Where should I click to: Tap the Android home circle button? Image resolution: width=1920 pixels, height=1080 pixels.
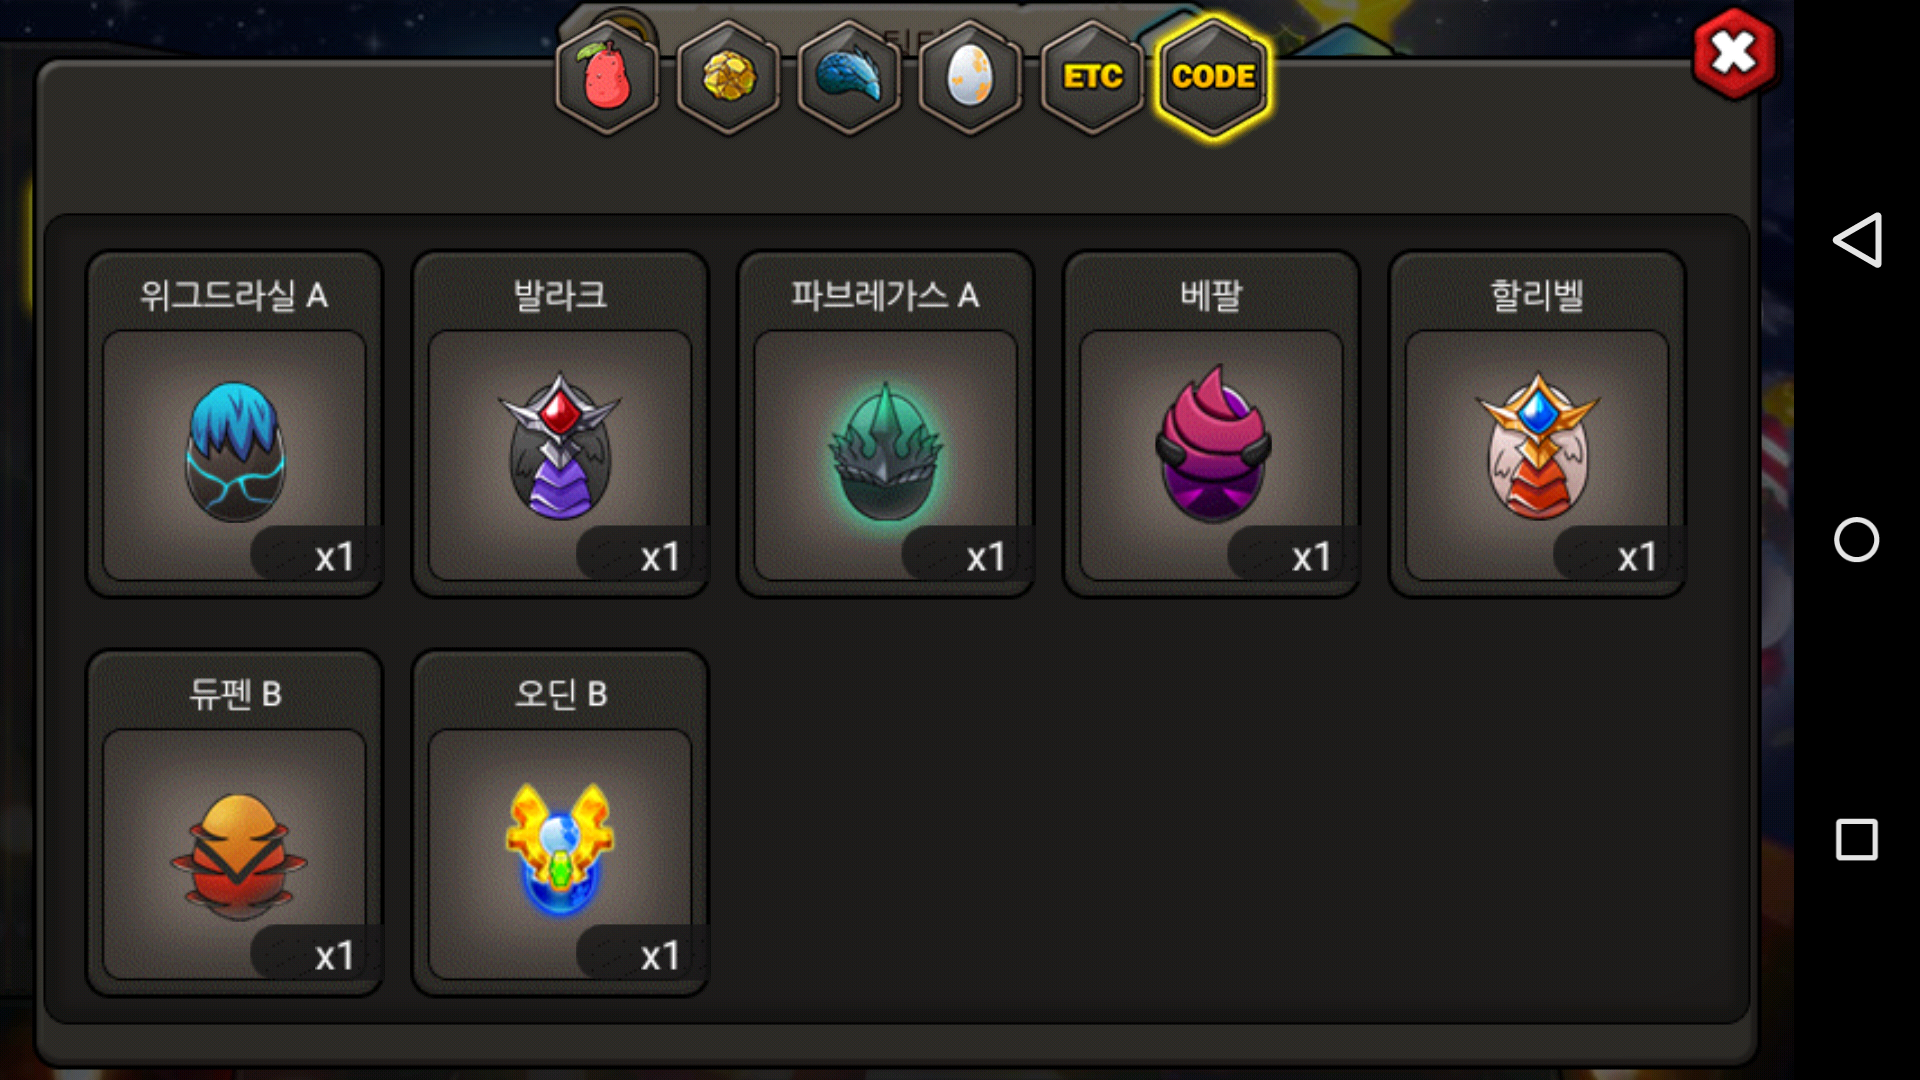[1857, 540]
